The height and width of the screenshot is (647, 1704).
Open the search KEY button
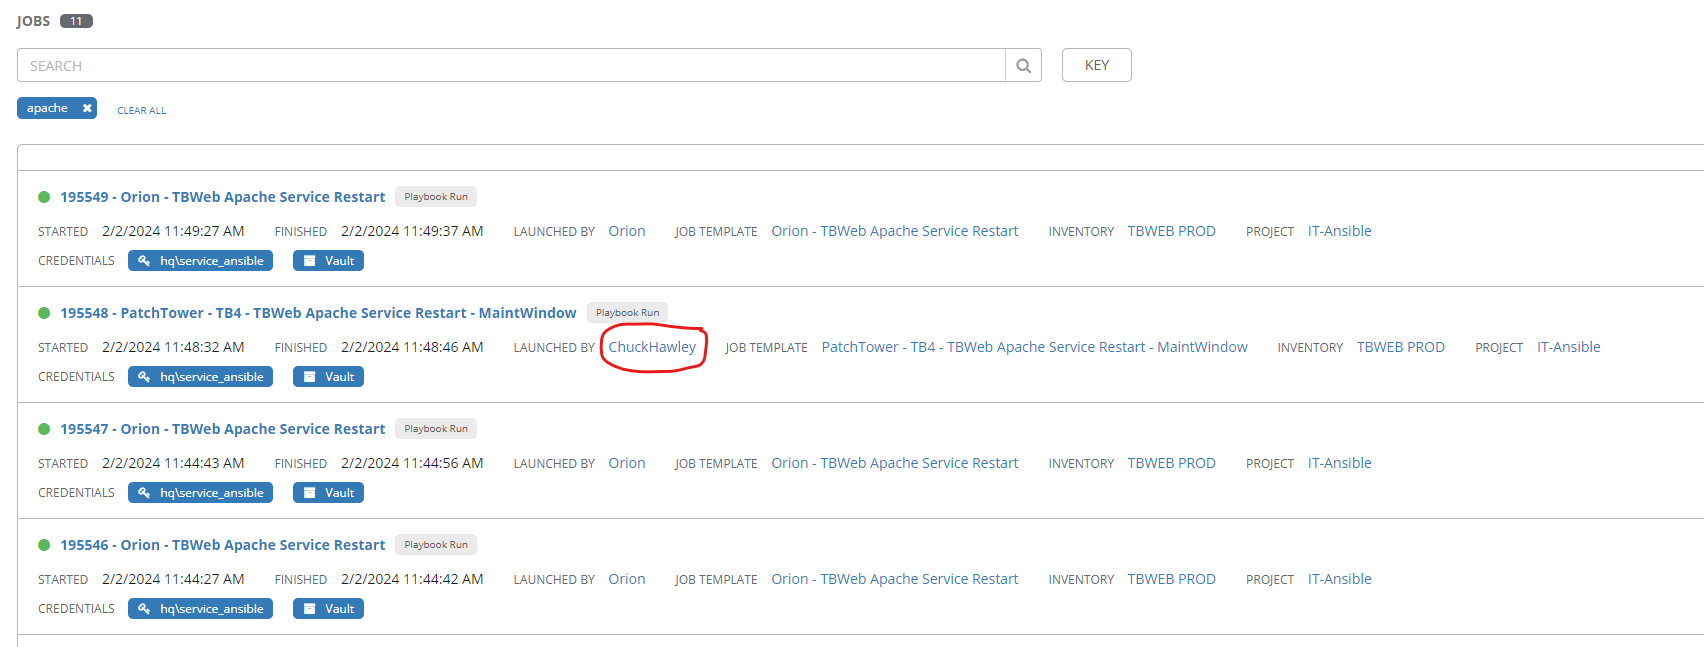click(1096, 65)
